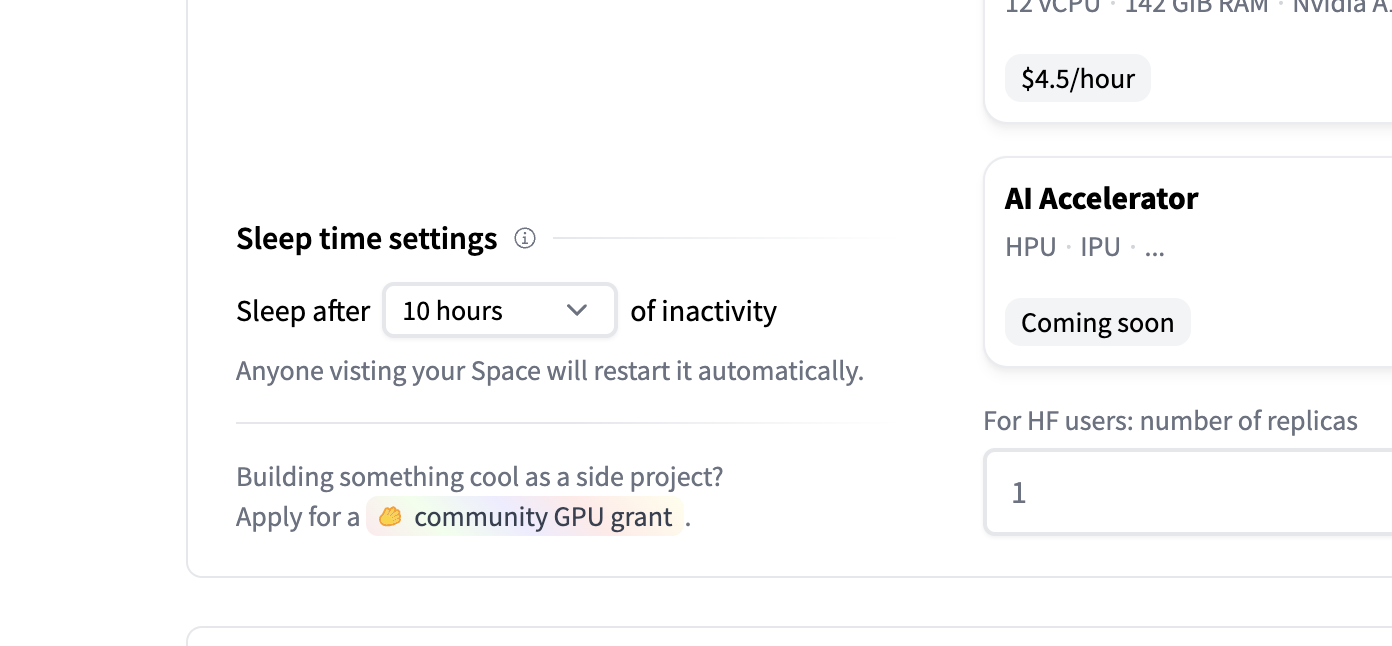Image resolution: width=1392 pixels, height=646 pixels.
Task: Open the community GPU grant link
Action: 542,517
